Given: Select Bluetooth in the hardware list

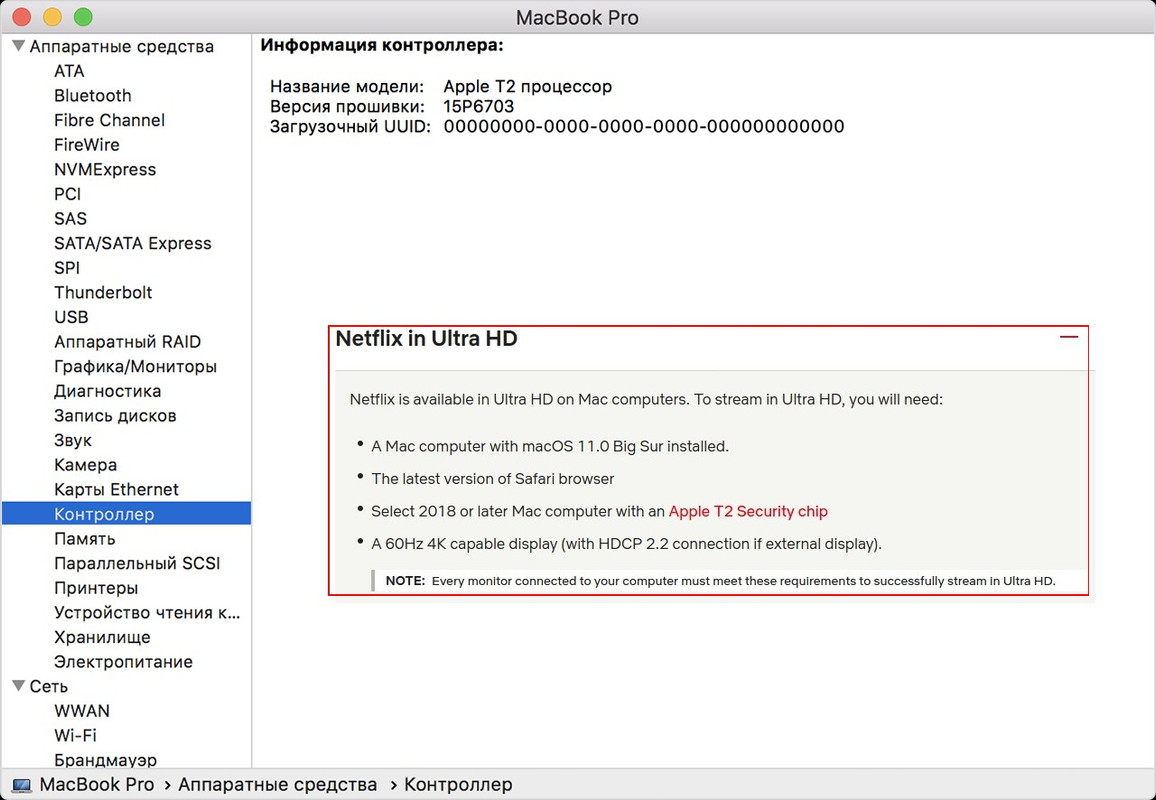Looking at the screenshot, I should coord(93,96).
